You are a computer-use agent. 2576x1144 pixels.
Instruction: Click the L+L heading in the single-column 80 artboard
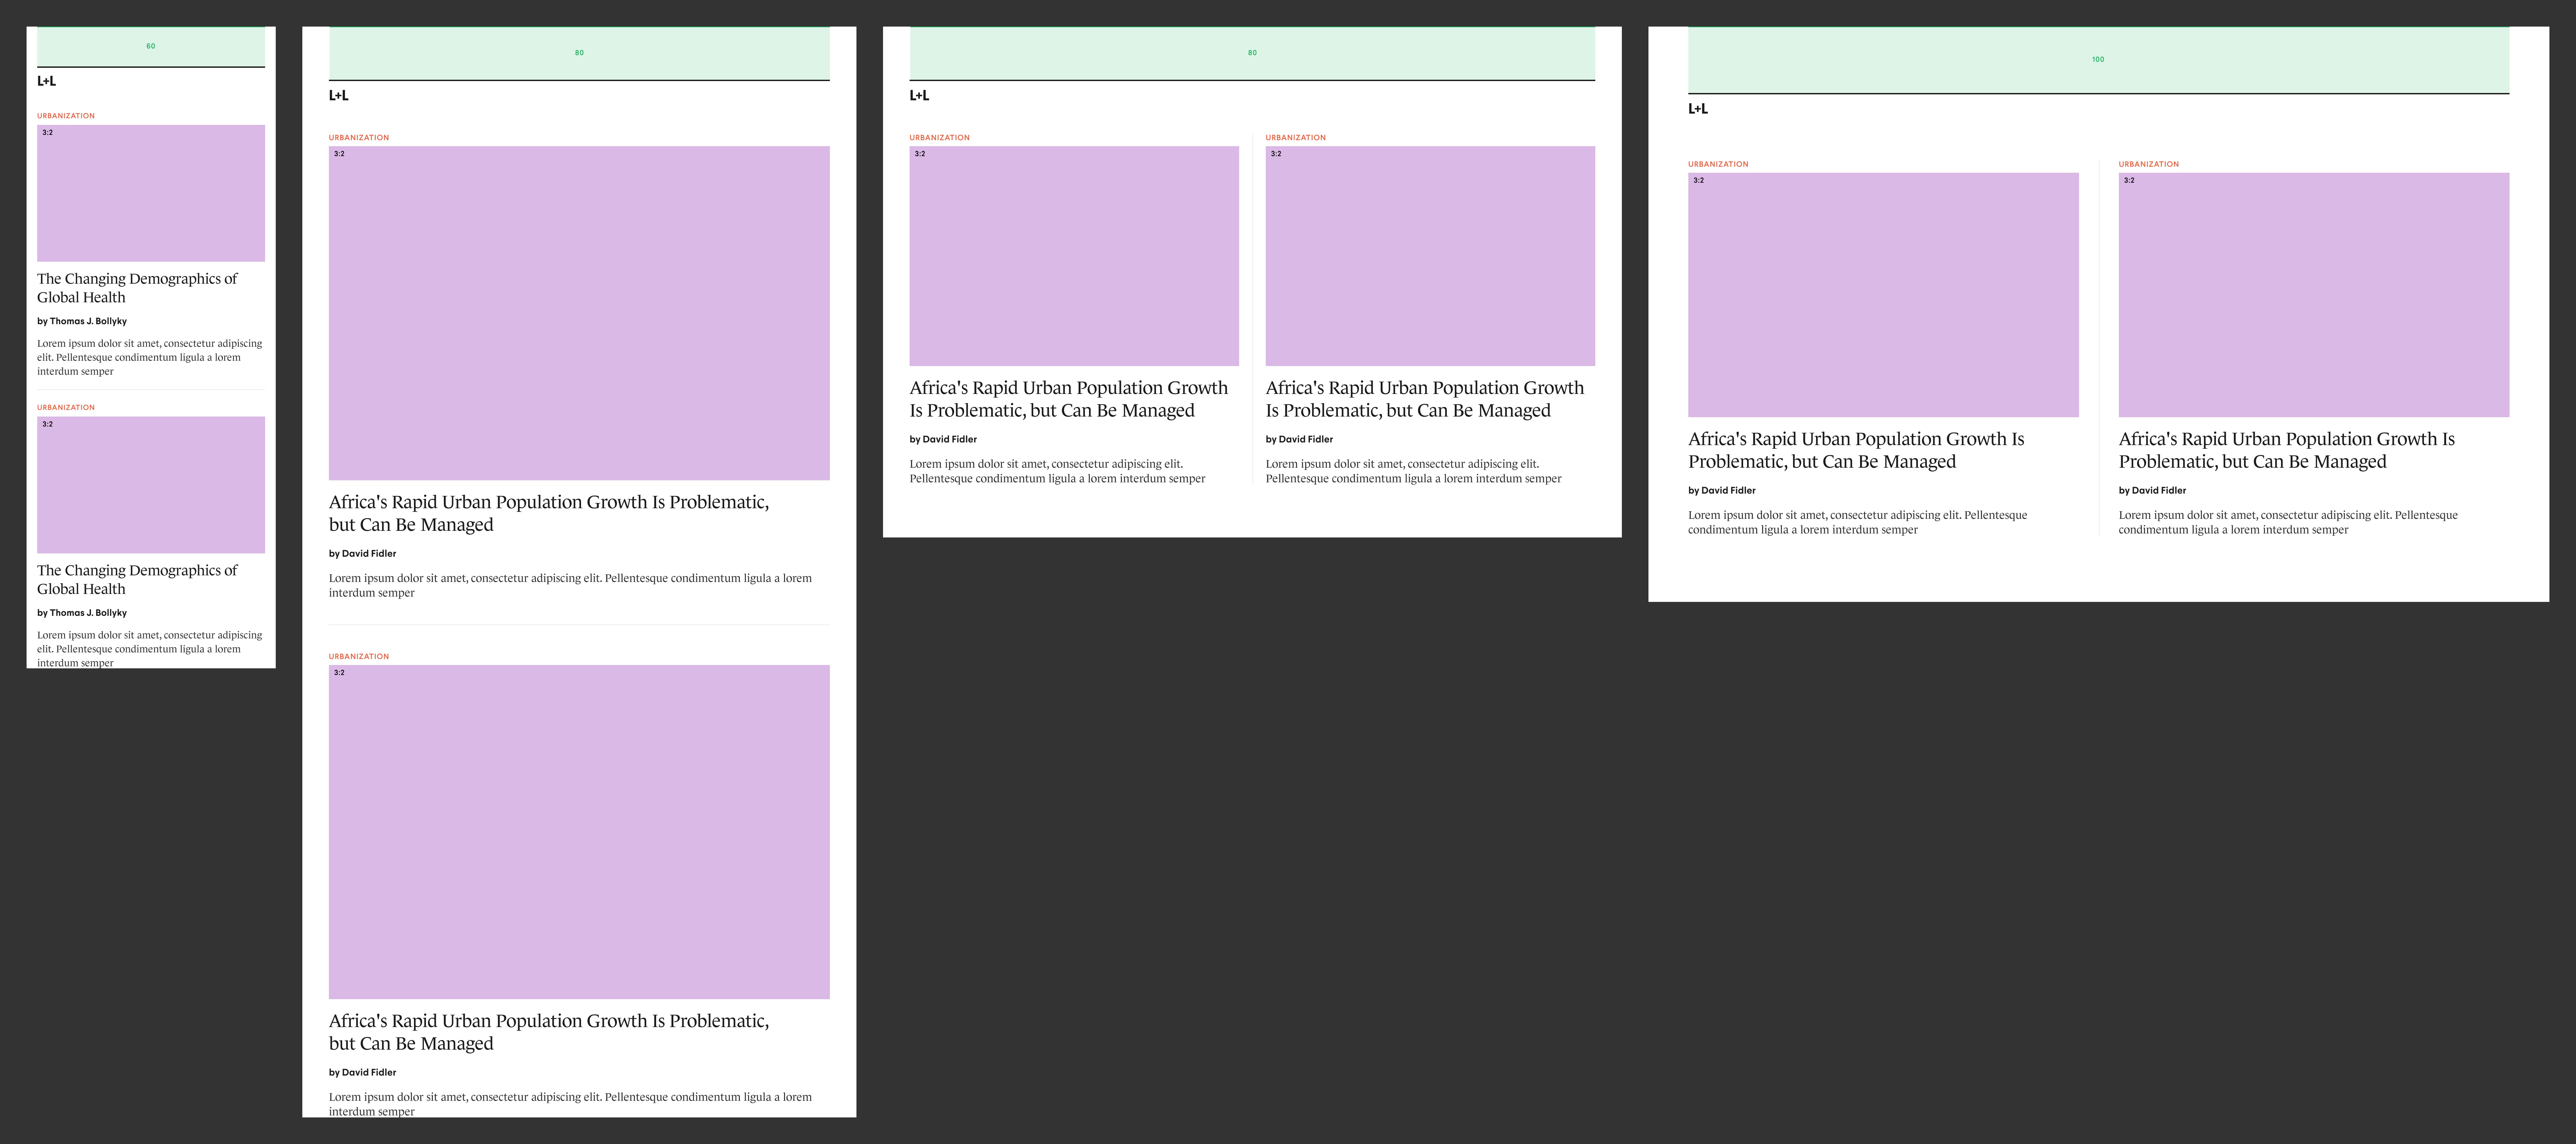(339, 96)
